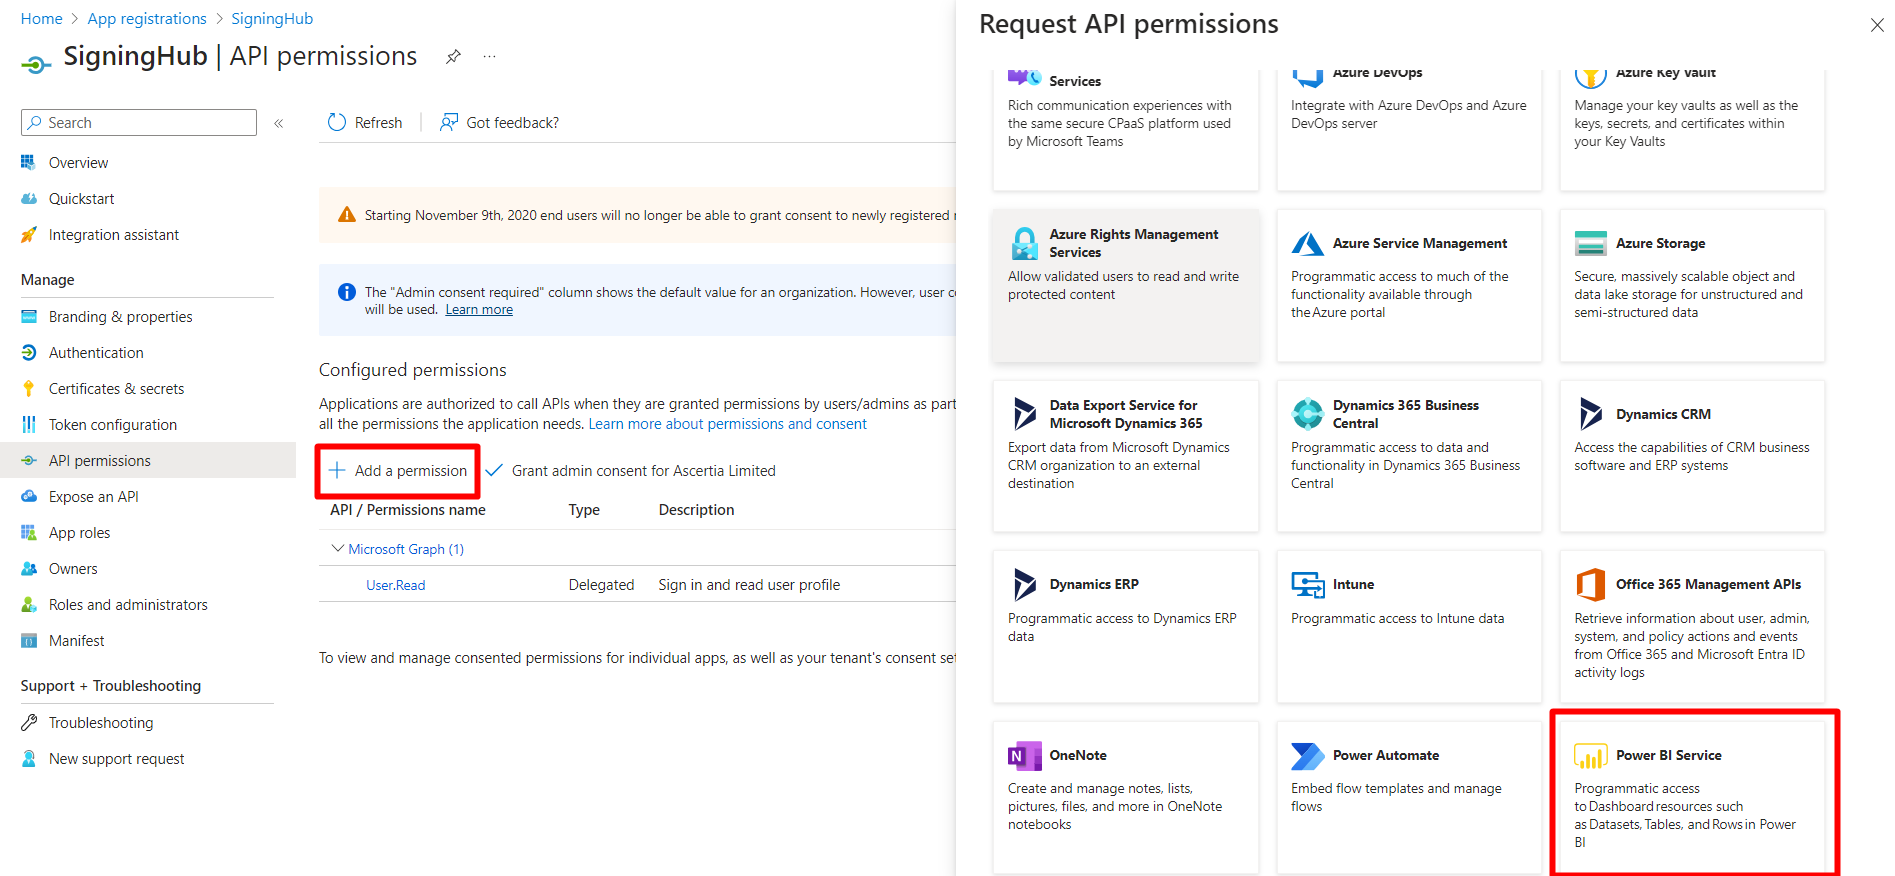This screenshot has height=876, width=1895.
Task: Select the Dynamics CRM API card
Action: pyautogui.click(x=1692, y=455)
